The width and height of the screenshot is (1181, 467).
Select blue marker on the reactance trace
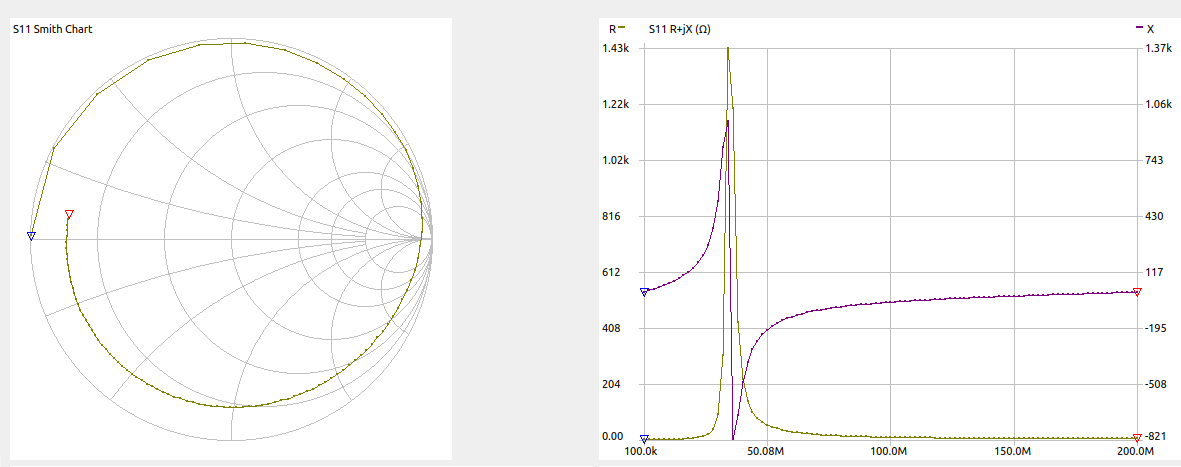pyautogui.click(x=644, y=292)
